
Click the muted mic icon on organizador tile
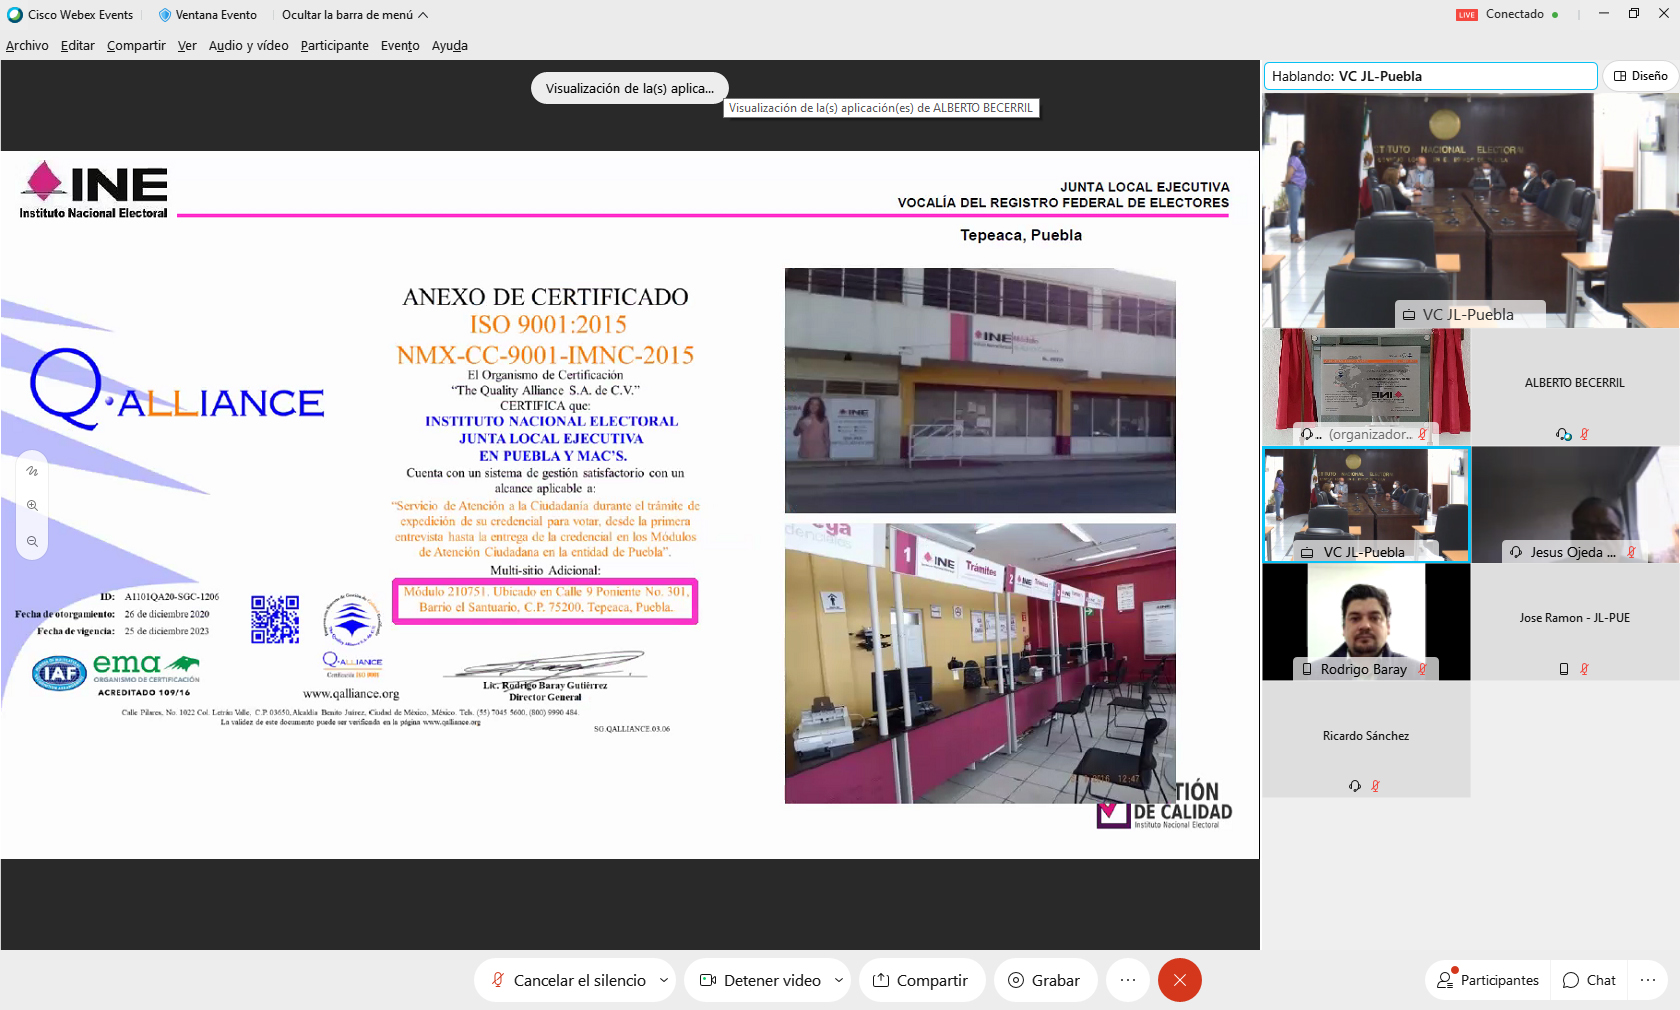(x=1422, y=434)
